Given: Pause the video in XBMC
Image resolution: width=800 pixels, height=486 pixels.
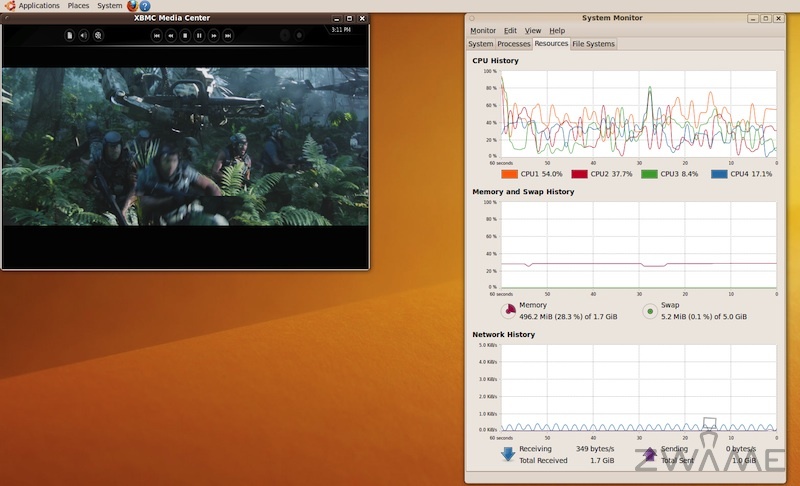Looking at the screenshot, I should click(x=199, y=35).
